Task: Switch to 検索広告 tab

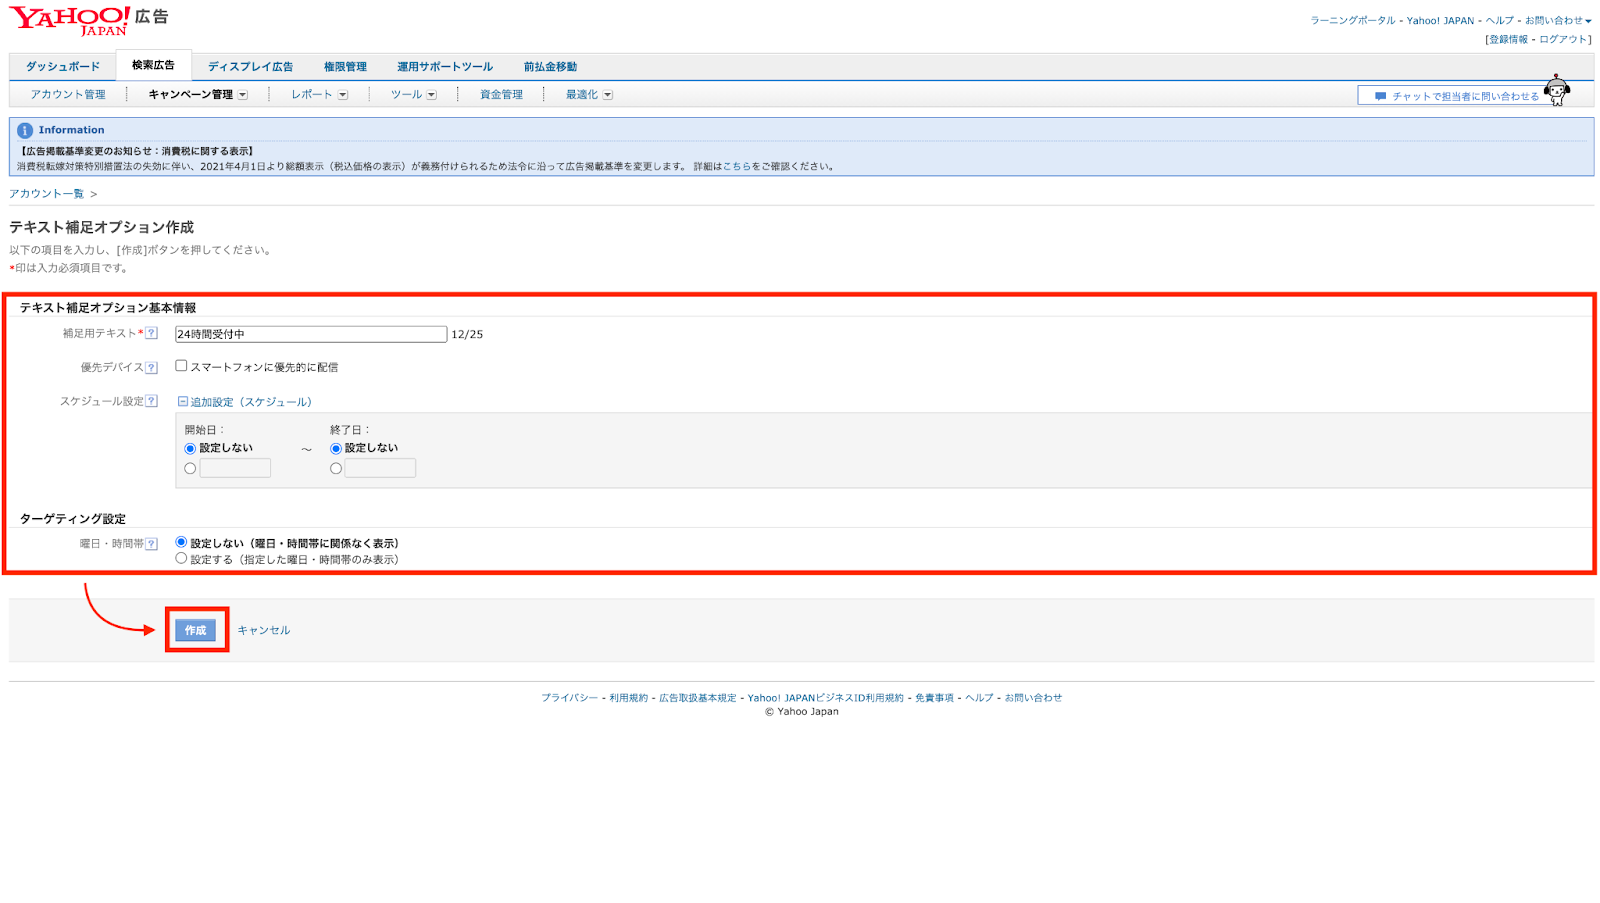Action: 153,65
